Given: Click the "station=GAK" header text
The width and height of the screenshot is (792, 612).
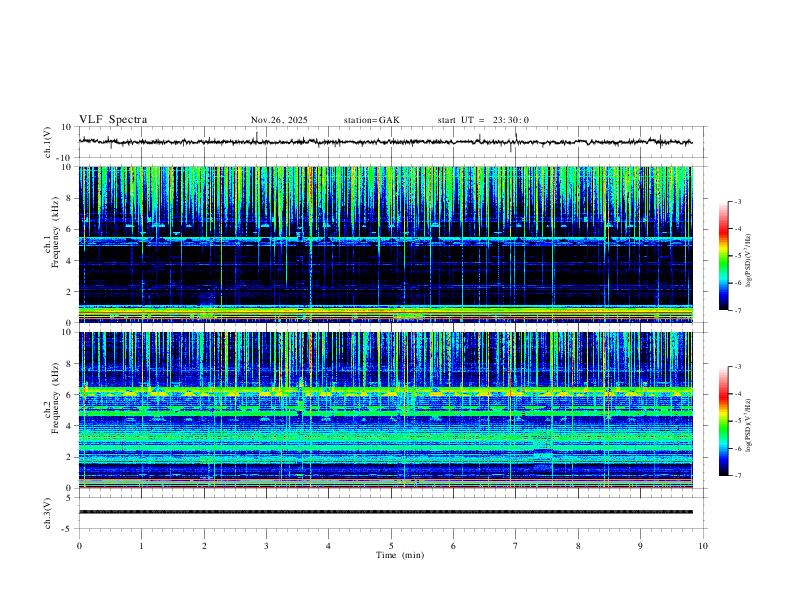Looking at the screenshot, I should [372, 120].
